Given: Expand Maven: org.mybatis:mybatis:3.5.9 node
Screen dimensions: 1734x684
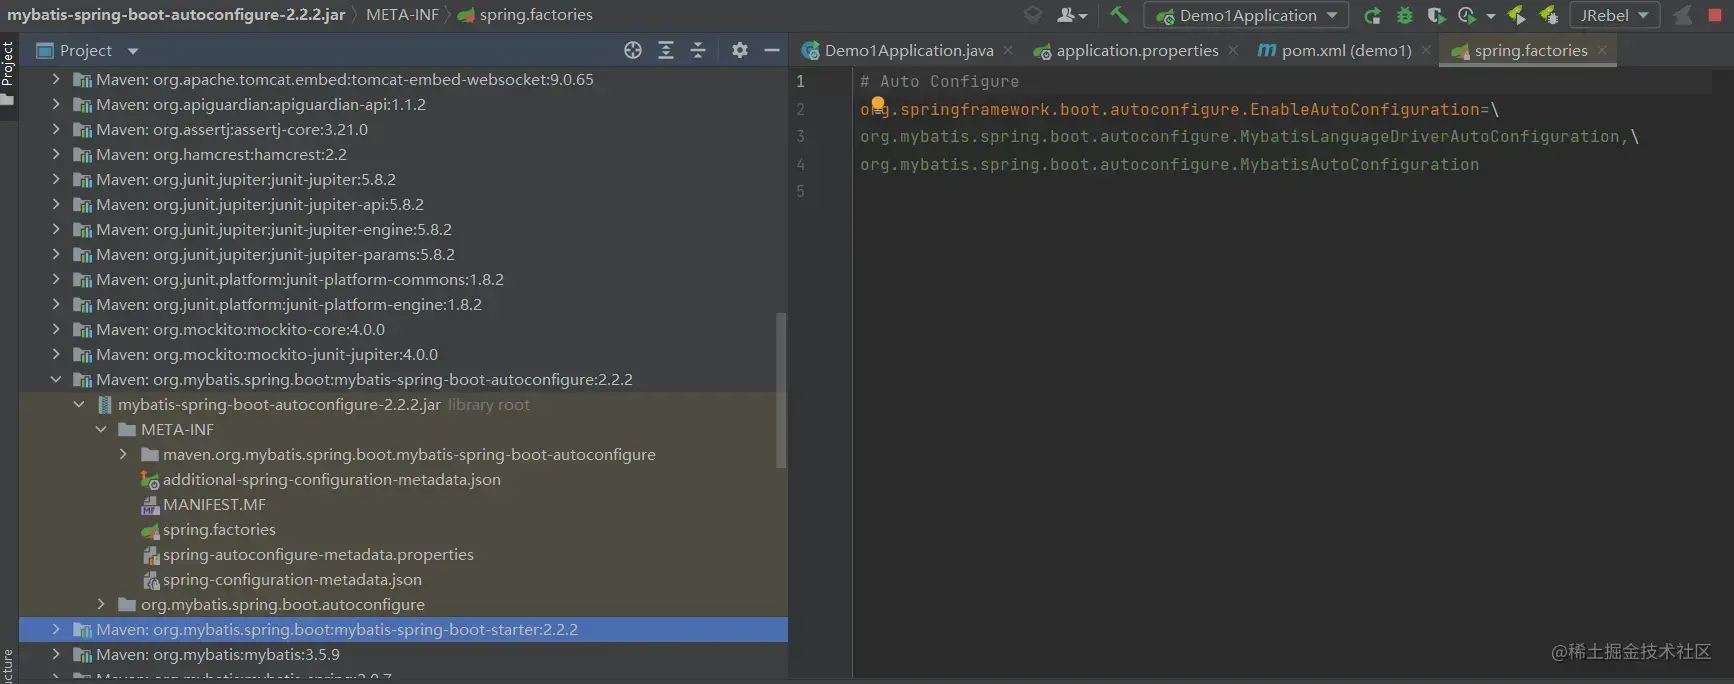Looking at the screenshot, I should pos(55,654).
